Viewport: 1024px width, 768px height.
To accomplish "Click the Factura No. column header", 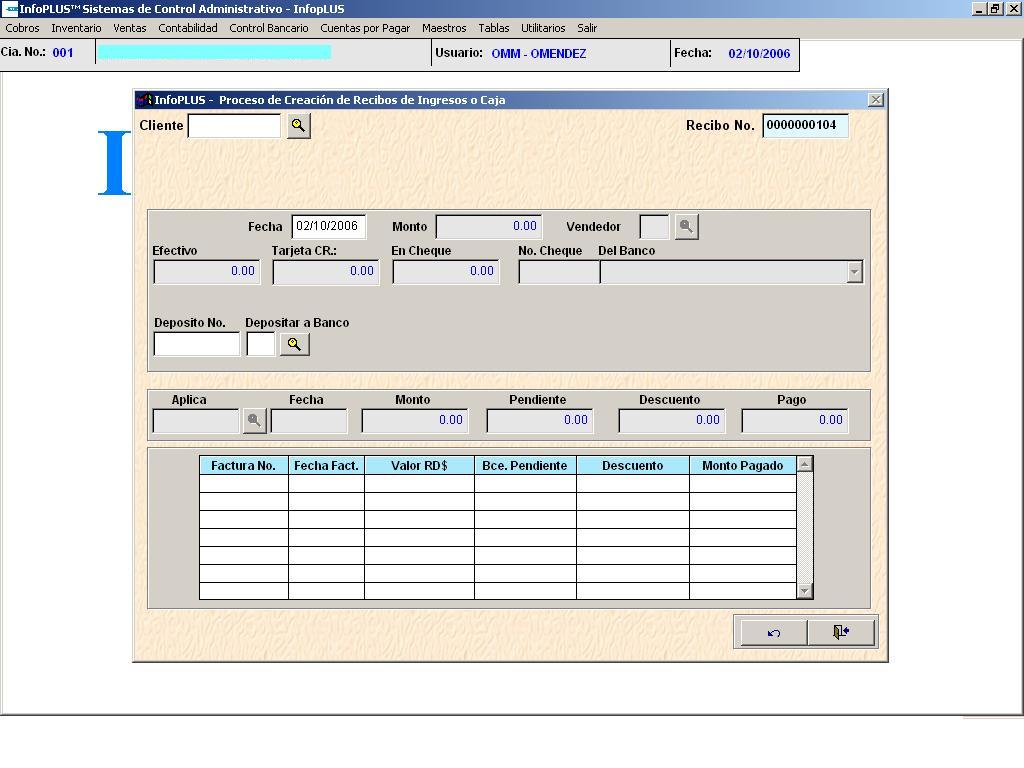I will click(x=244, y=465).
